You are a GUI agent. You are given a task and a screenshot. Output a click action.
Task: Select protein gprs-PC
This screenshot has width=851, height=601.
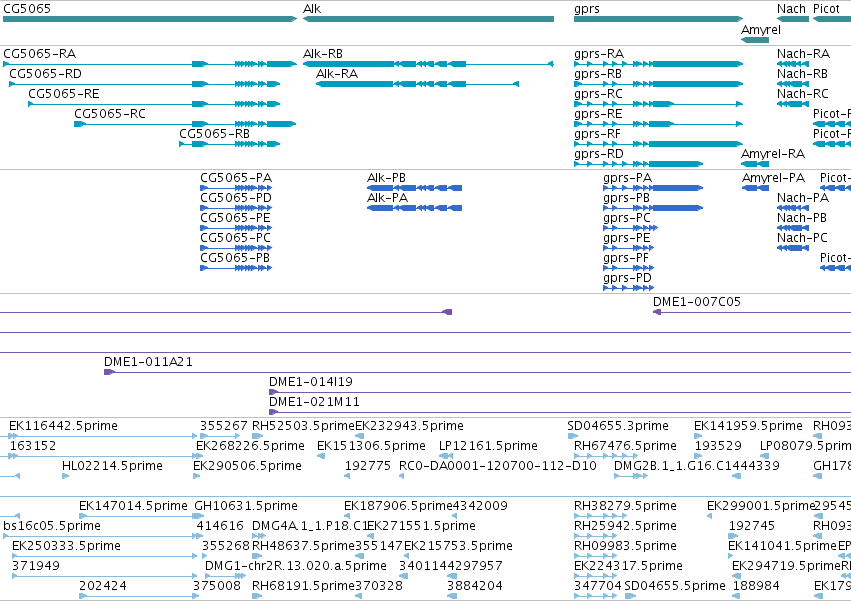tap(631, 228)
